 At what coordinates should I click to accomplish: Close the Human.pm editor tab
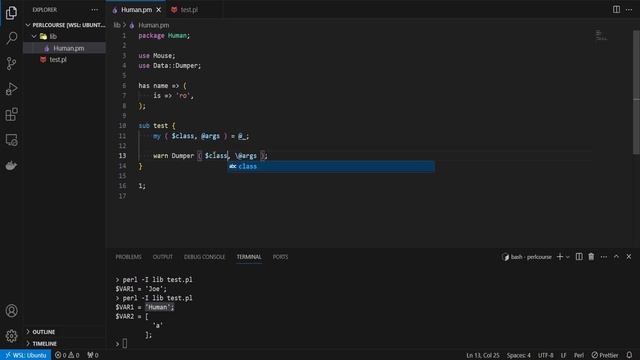(158, 10)
